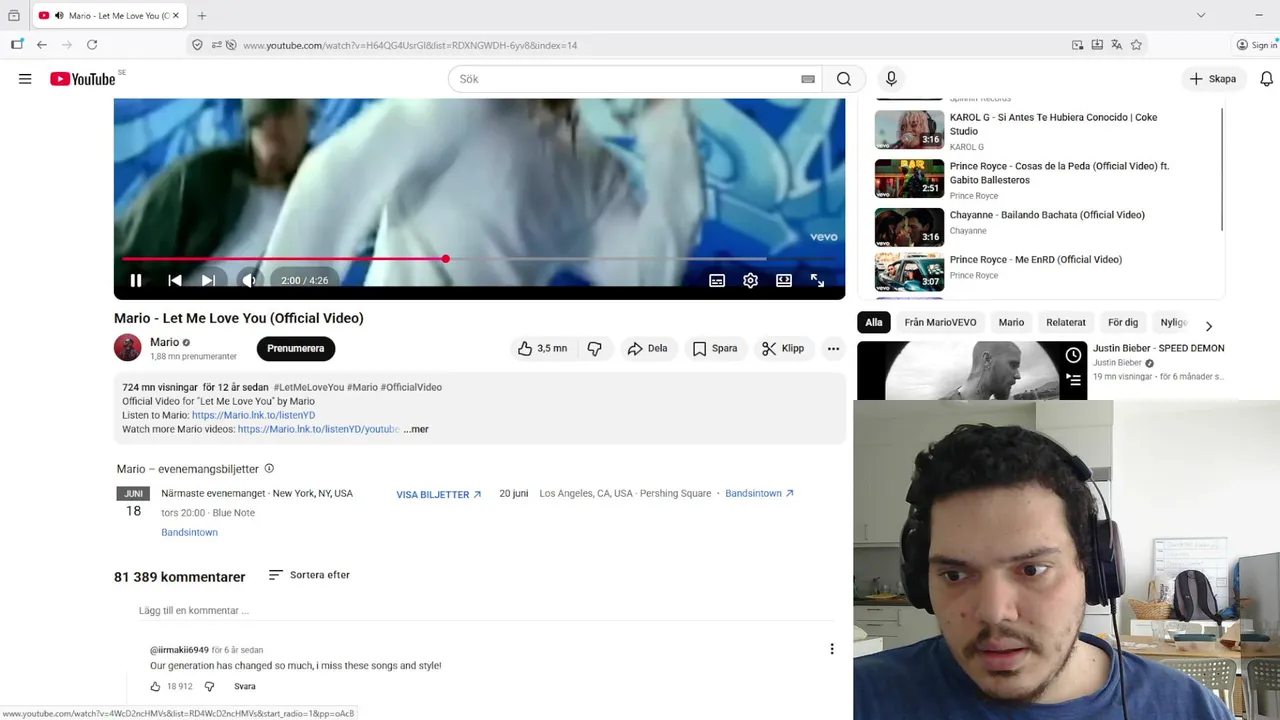Click the browser address bar URL
1280x720 pixels.
410,45
